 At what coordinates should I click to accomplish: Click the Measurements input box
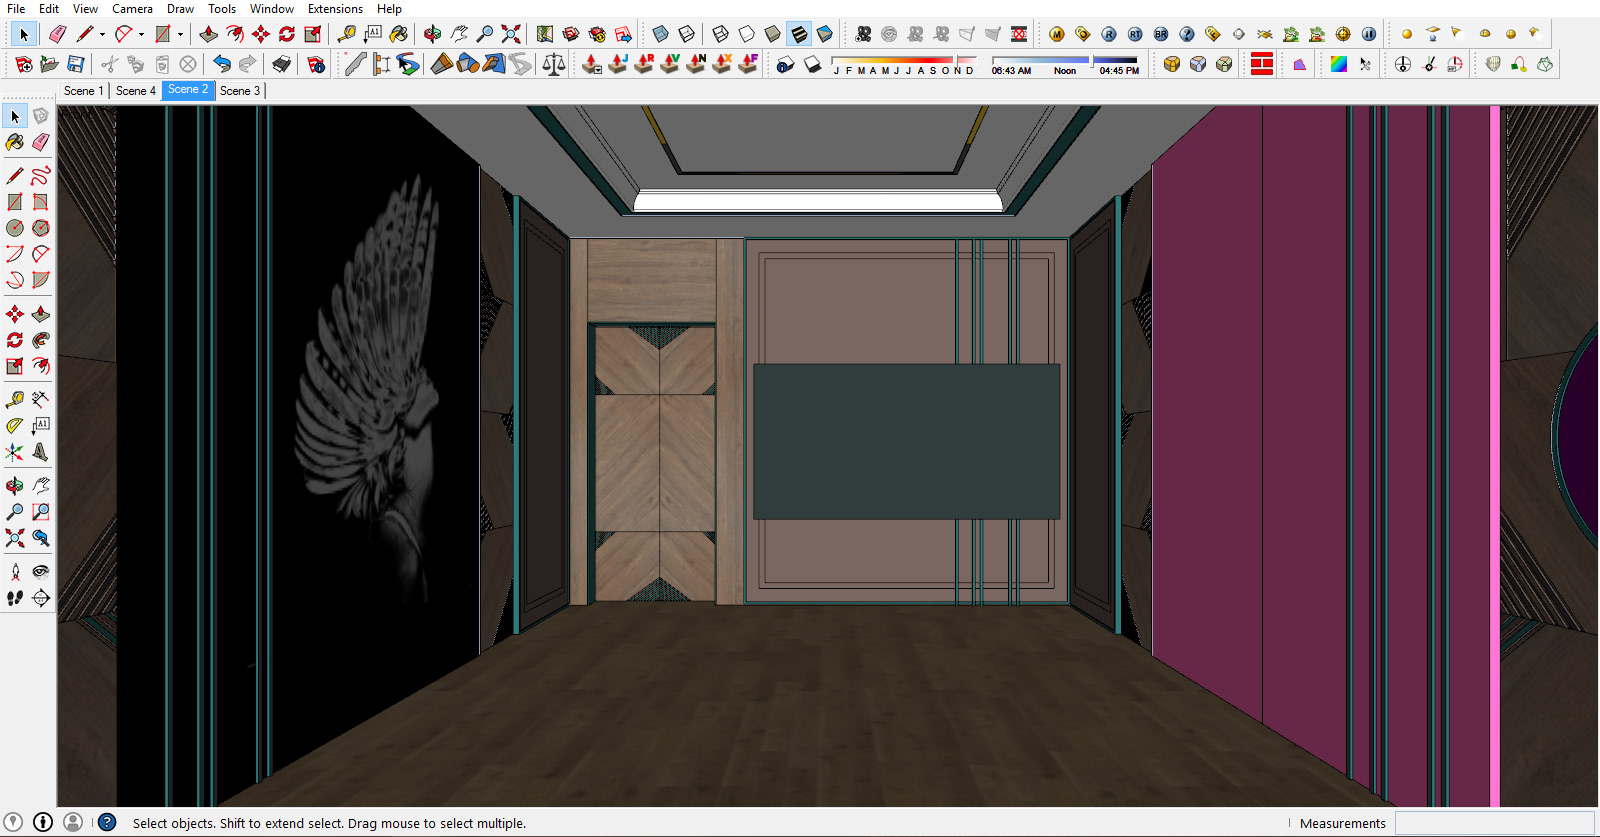pos(1493,823)
